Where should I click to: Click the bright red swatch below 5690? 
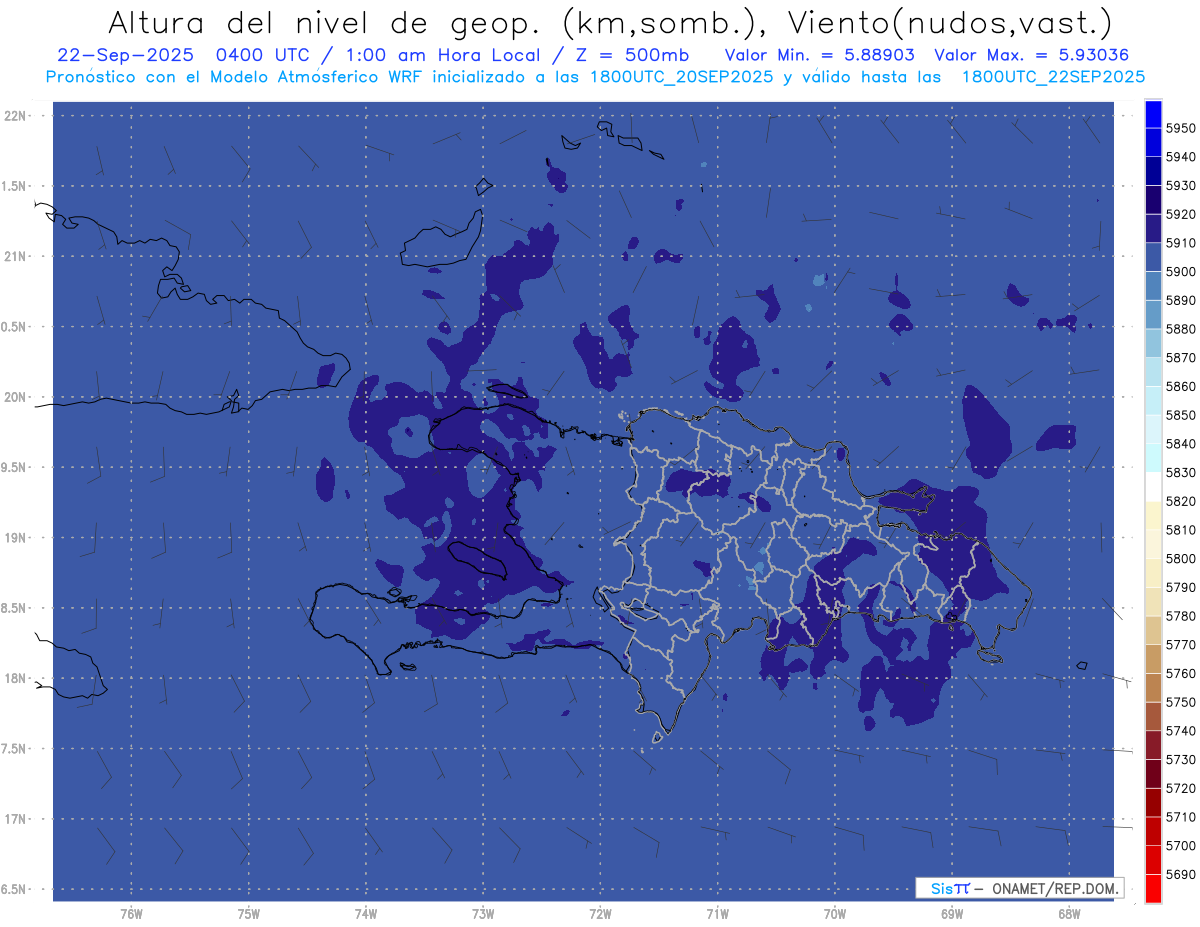pyautogui.click(x=1153, y=889)
